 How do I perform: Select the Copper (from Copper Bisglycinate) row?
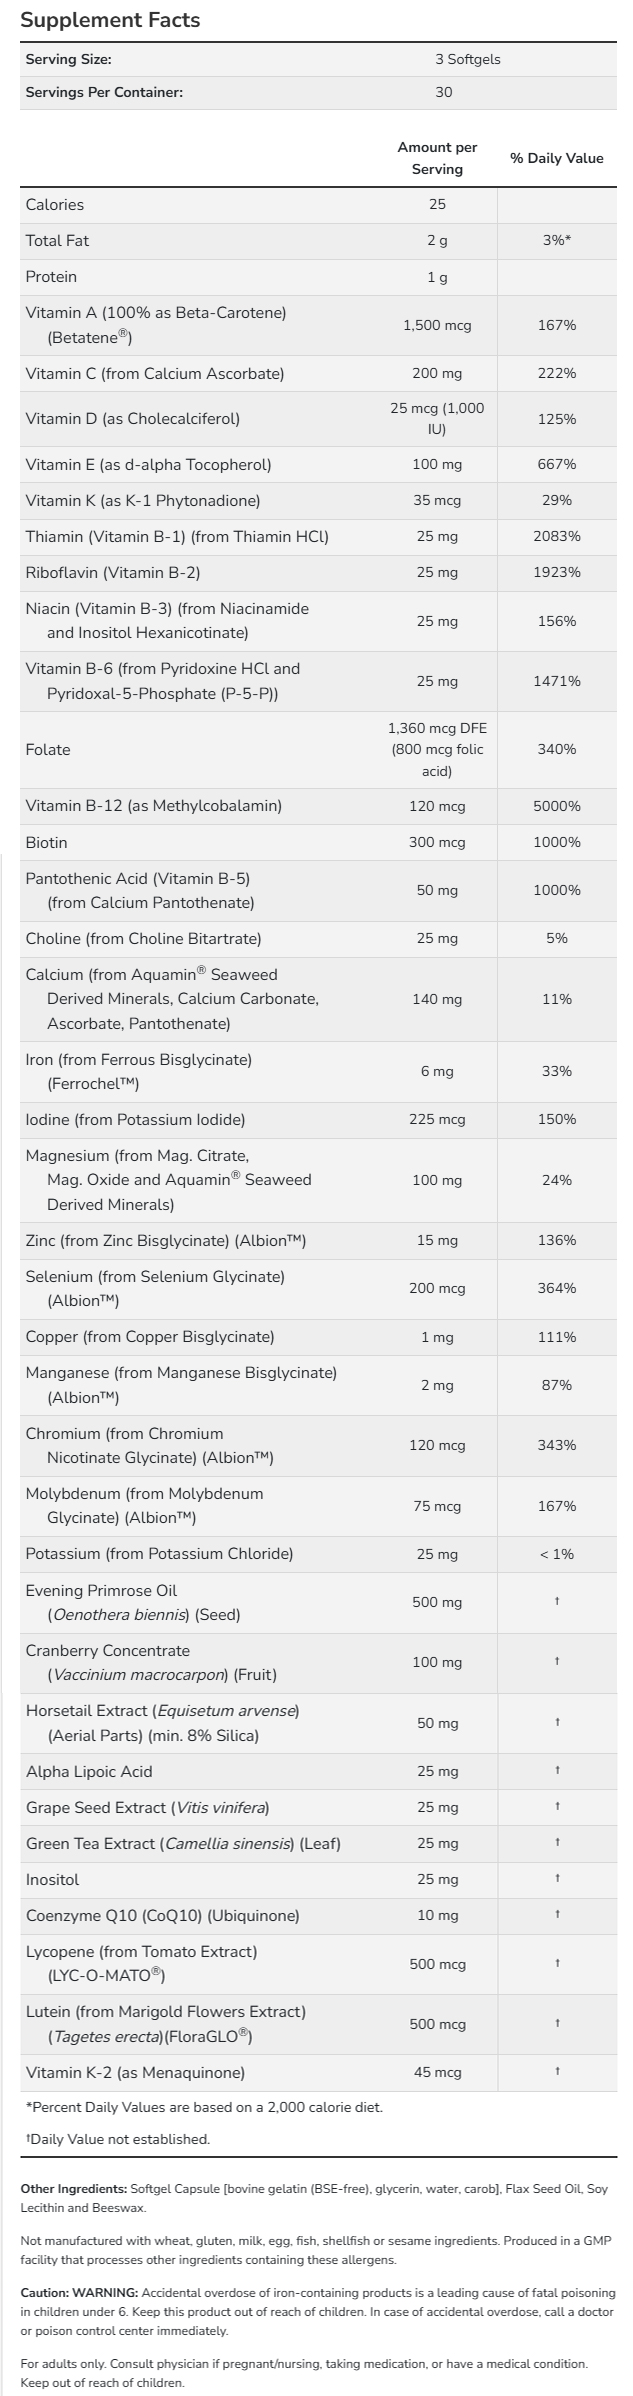(x=150, y=1336)
